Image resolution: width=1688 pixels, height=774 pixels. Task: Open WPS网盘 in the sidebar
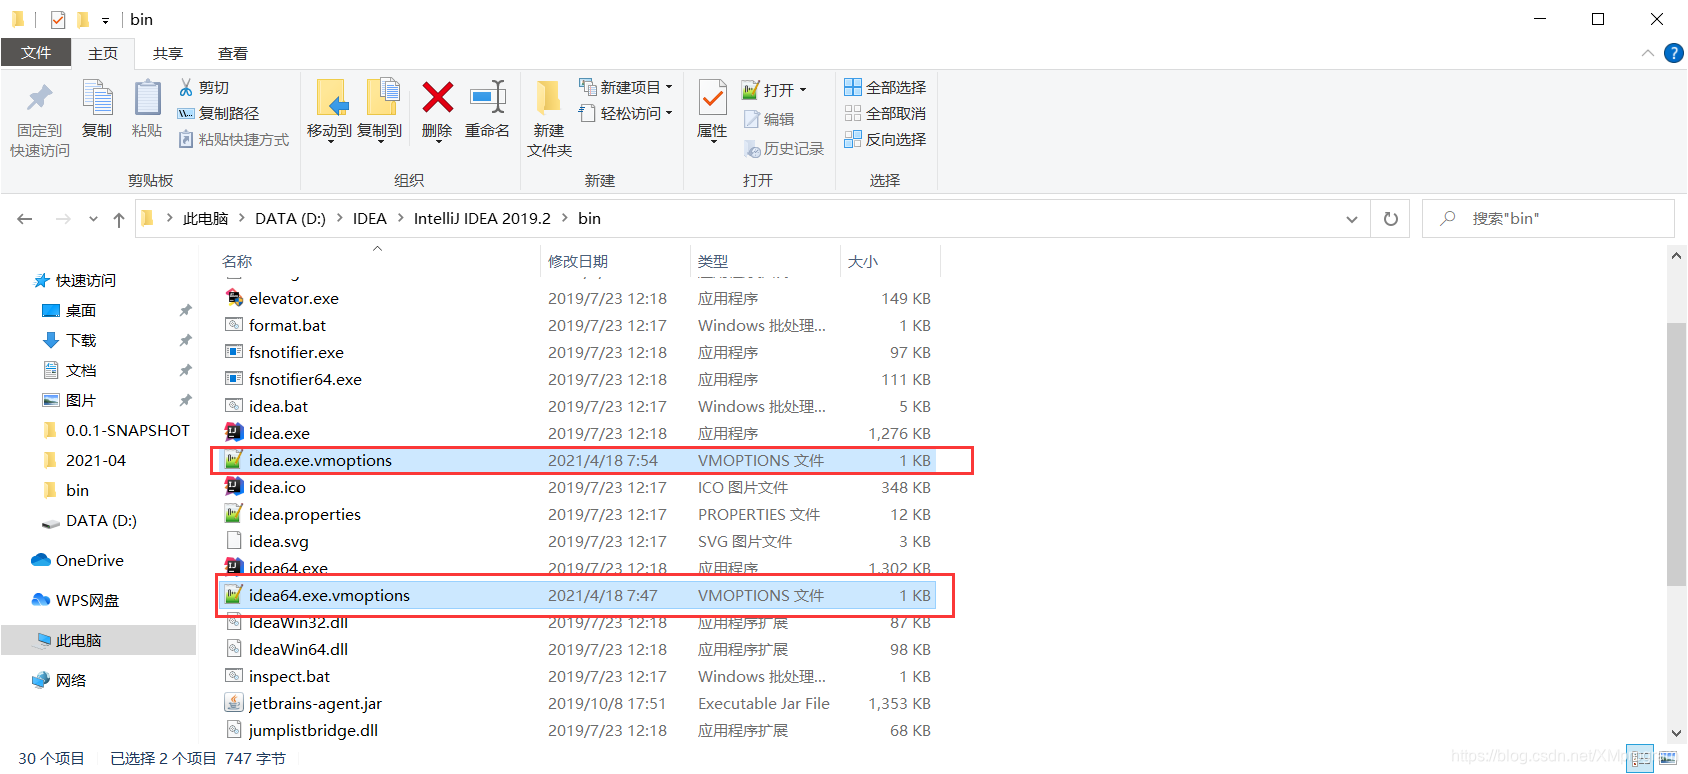[88, 601]
